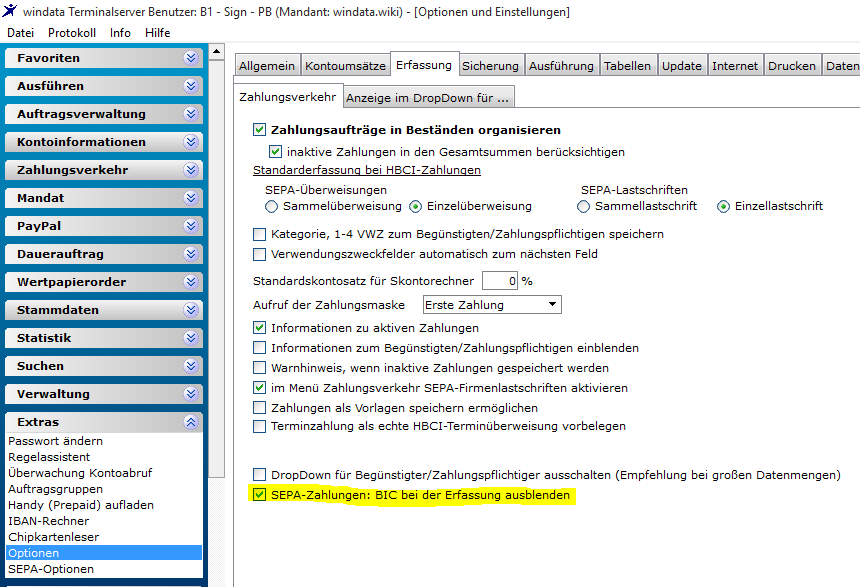Viewport: 860px width, 587px height.
Task: Select Einzellastschrift radio button
Action: [x=723, y=206]
